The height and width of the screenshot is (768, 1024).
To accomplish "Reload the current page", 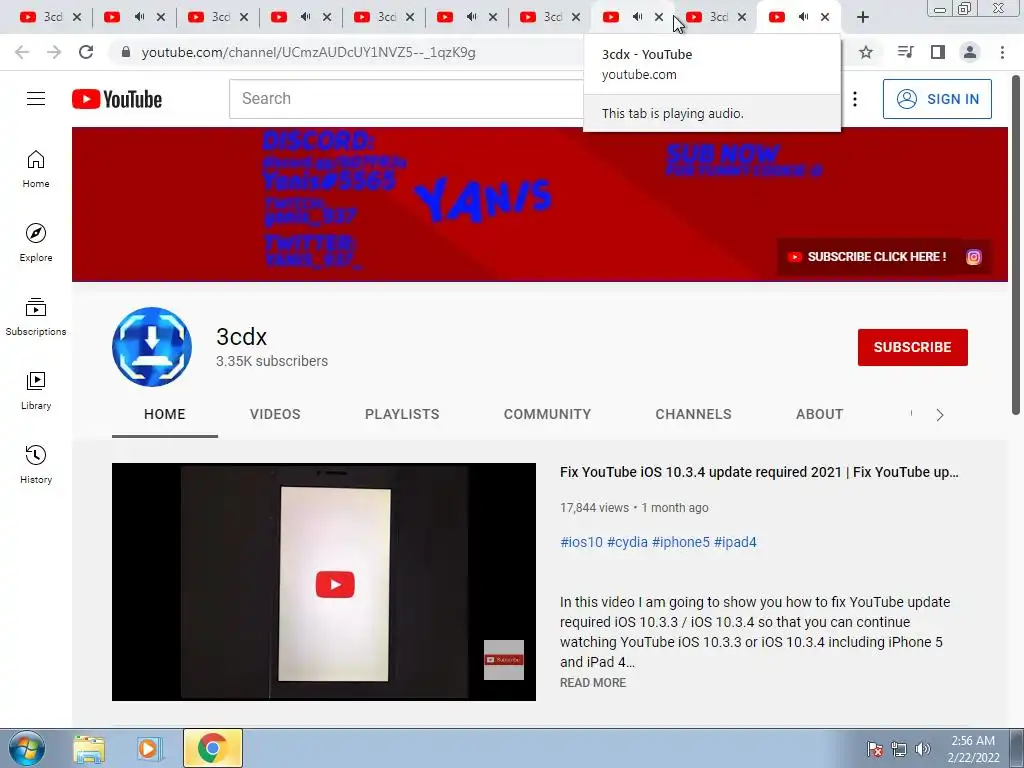I will click(x=86, y=52).
